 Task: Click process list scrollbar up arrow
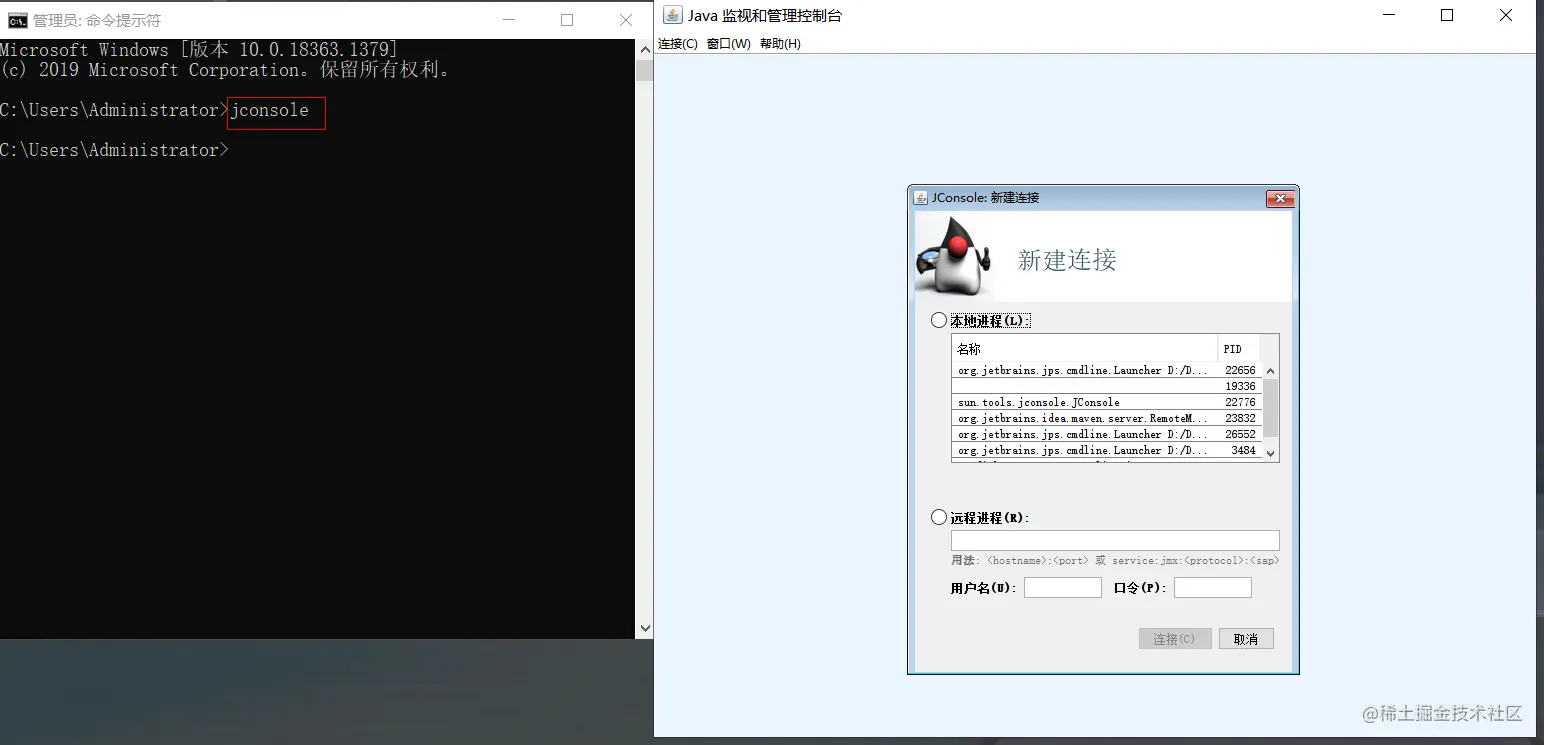pyautogui.click(x=1271, y=370)
